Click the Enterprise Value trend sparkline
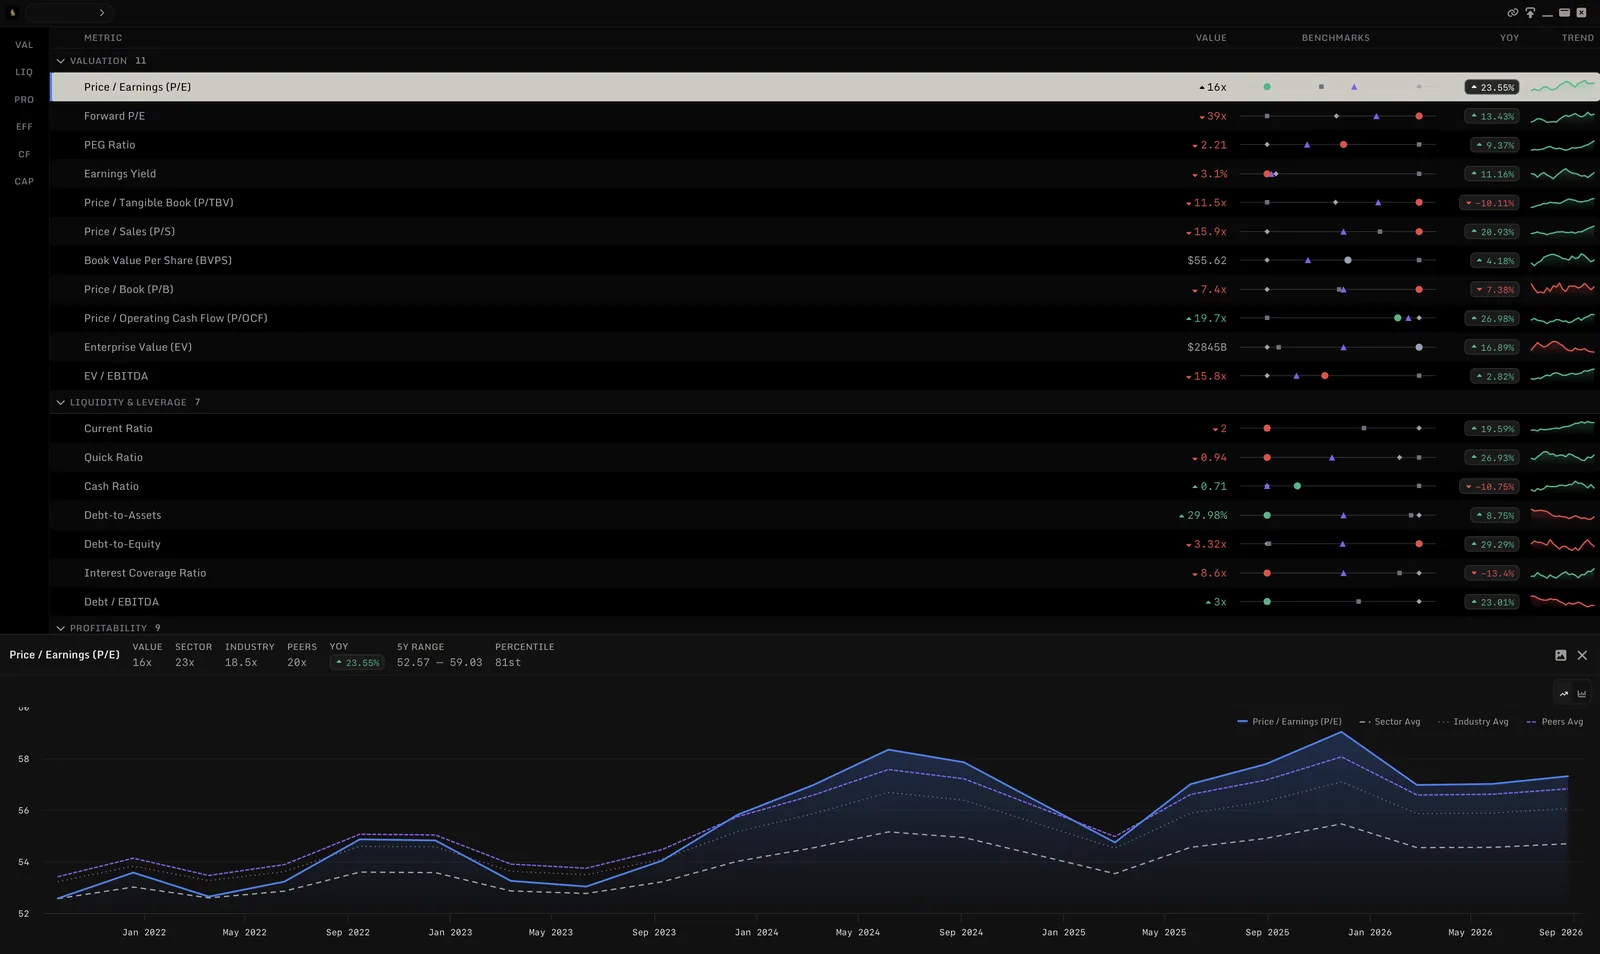 pyautogui.click(x=1562, y=347)
